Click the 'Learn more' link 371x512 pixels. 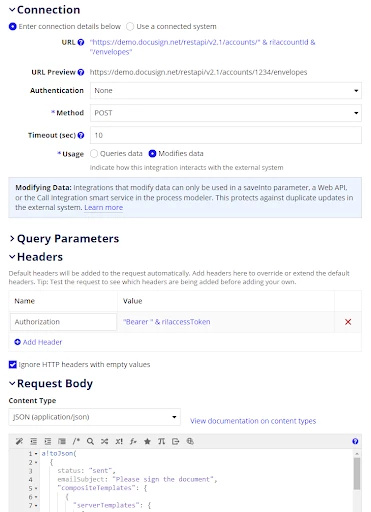103,207
